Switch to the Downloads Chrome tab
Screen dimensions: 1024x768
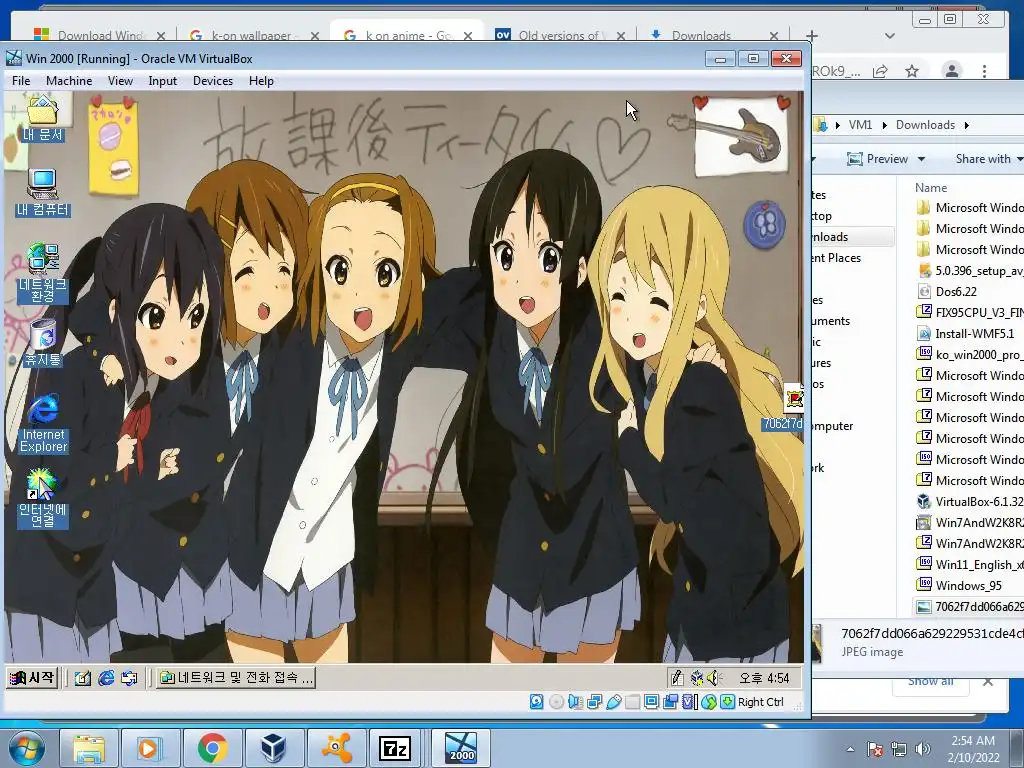click(712, 35)
